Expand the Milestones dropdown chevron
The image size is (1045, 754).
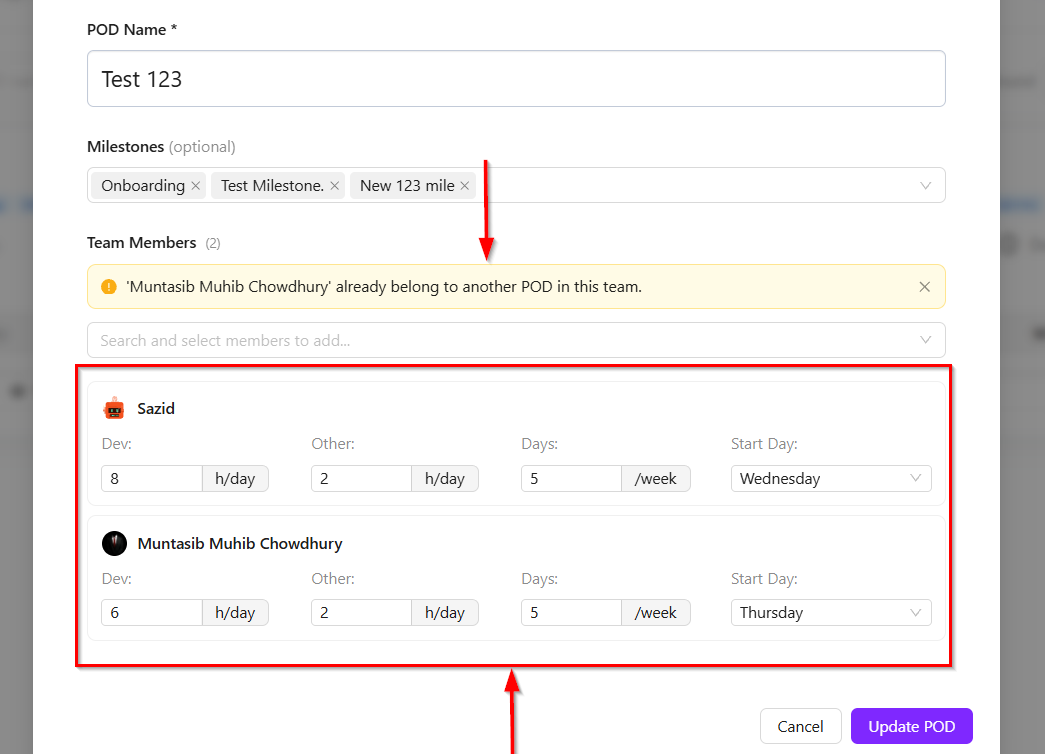(925, 186)
